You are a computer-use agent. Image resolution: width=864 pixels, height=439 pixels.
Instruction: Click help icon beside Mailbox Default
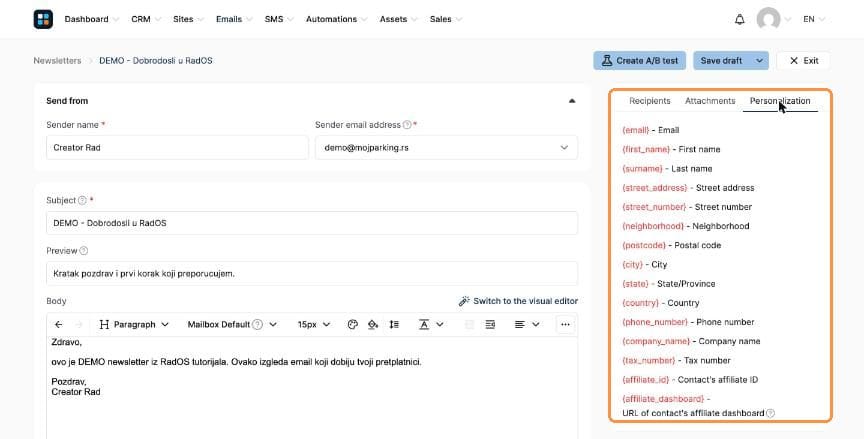(x=257, y=324)
